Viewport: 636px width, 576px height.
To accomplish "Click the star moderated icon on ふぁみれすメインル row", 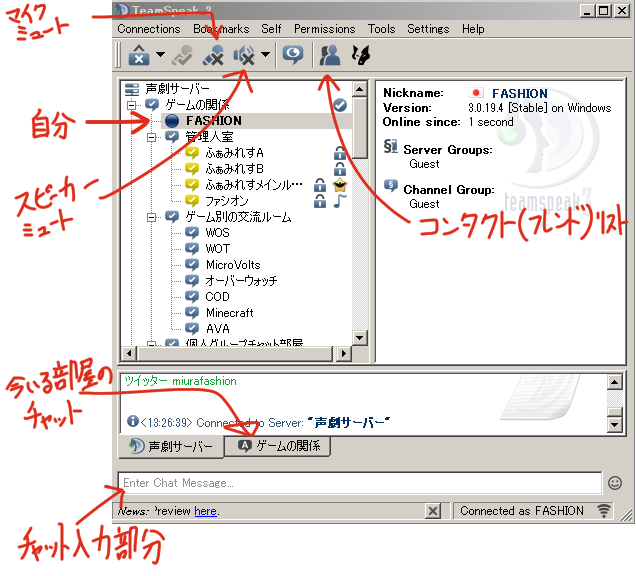I will coord(340,185).
